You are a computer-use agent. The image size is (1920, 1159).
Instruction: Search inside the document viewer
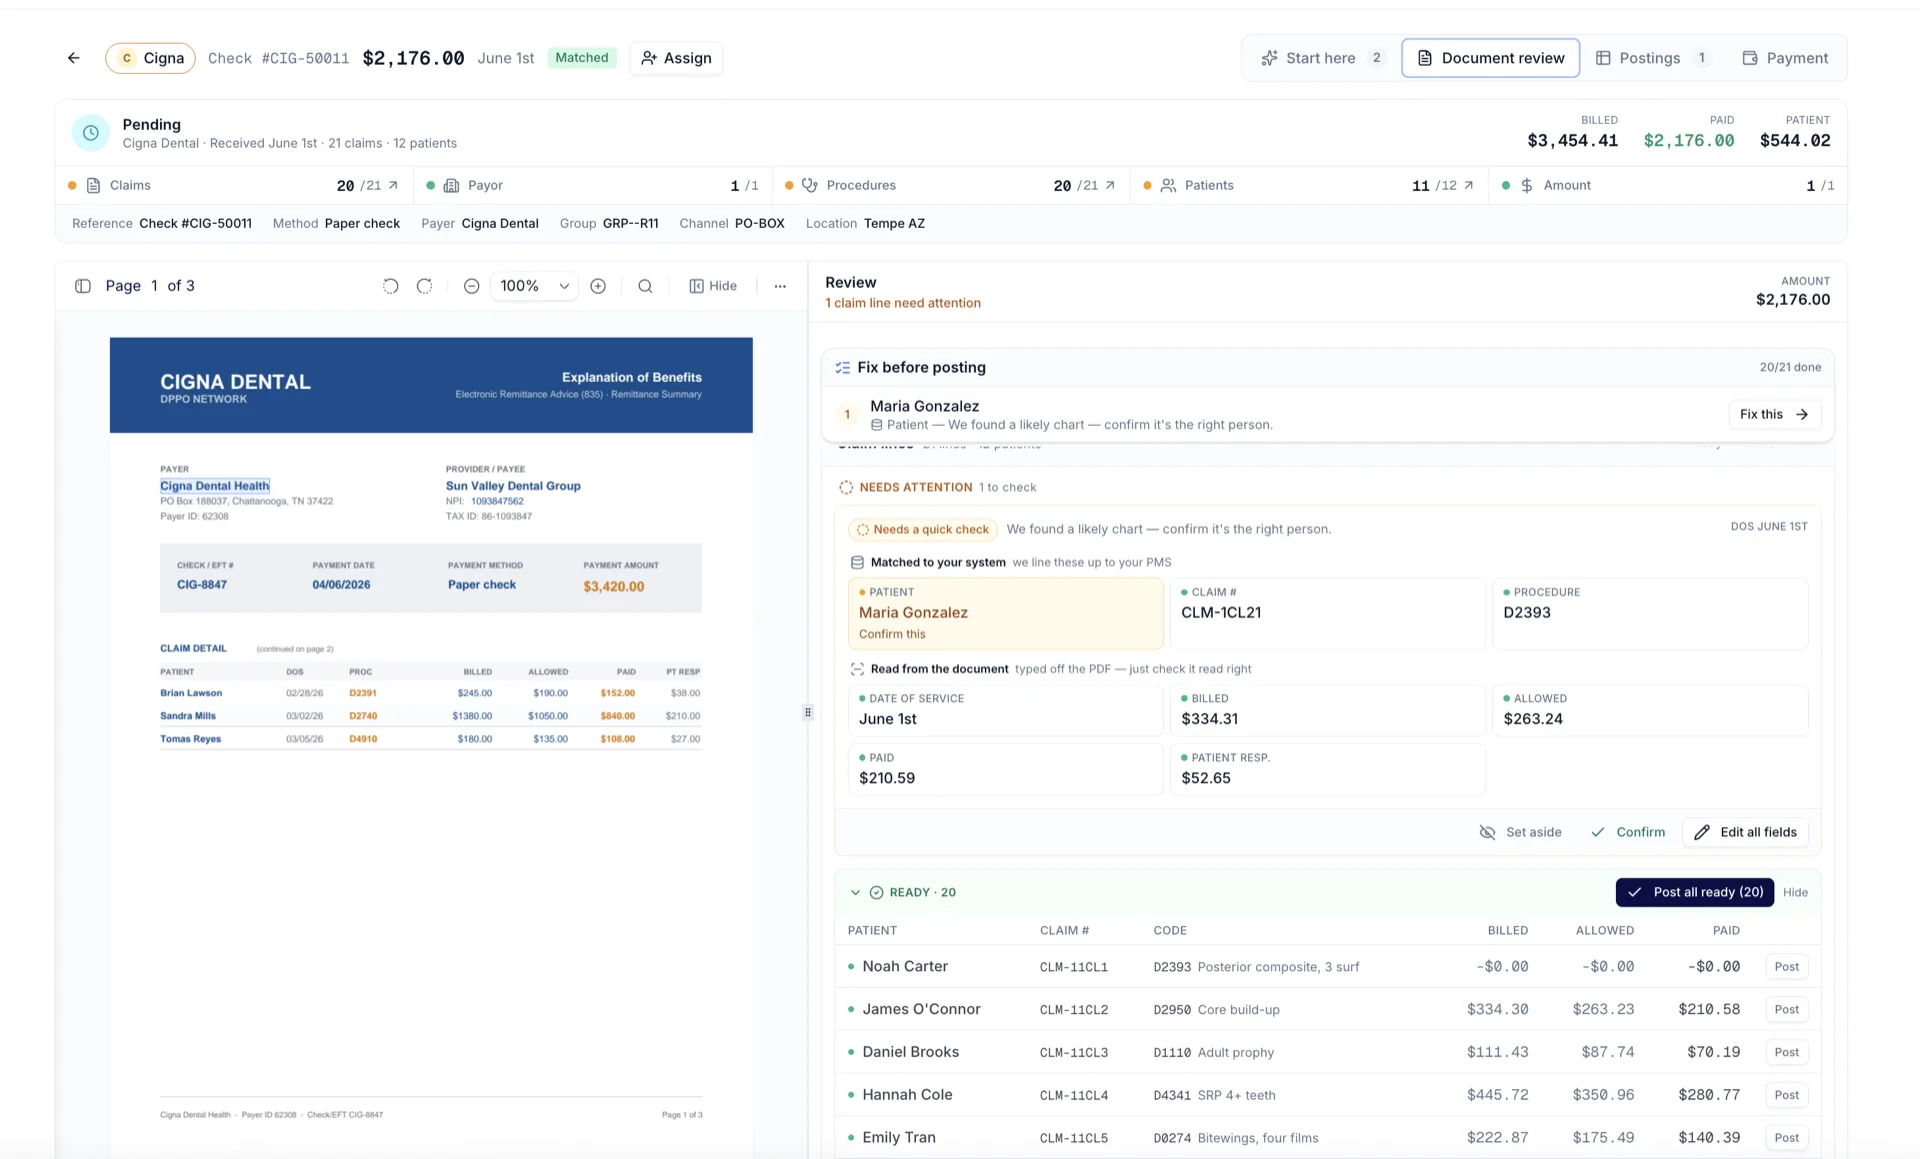tap(645, 286)
